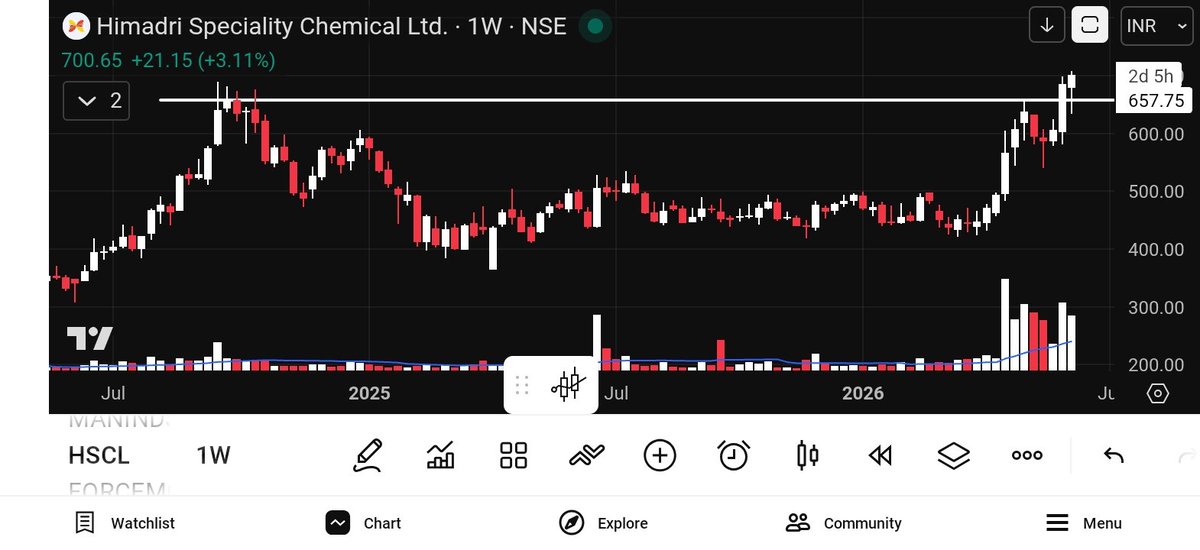Open the drawing tools pencil icon
Image resolution: width=1200 pixels, height=550 pixels.
coord(368,455)
